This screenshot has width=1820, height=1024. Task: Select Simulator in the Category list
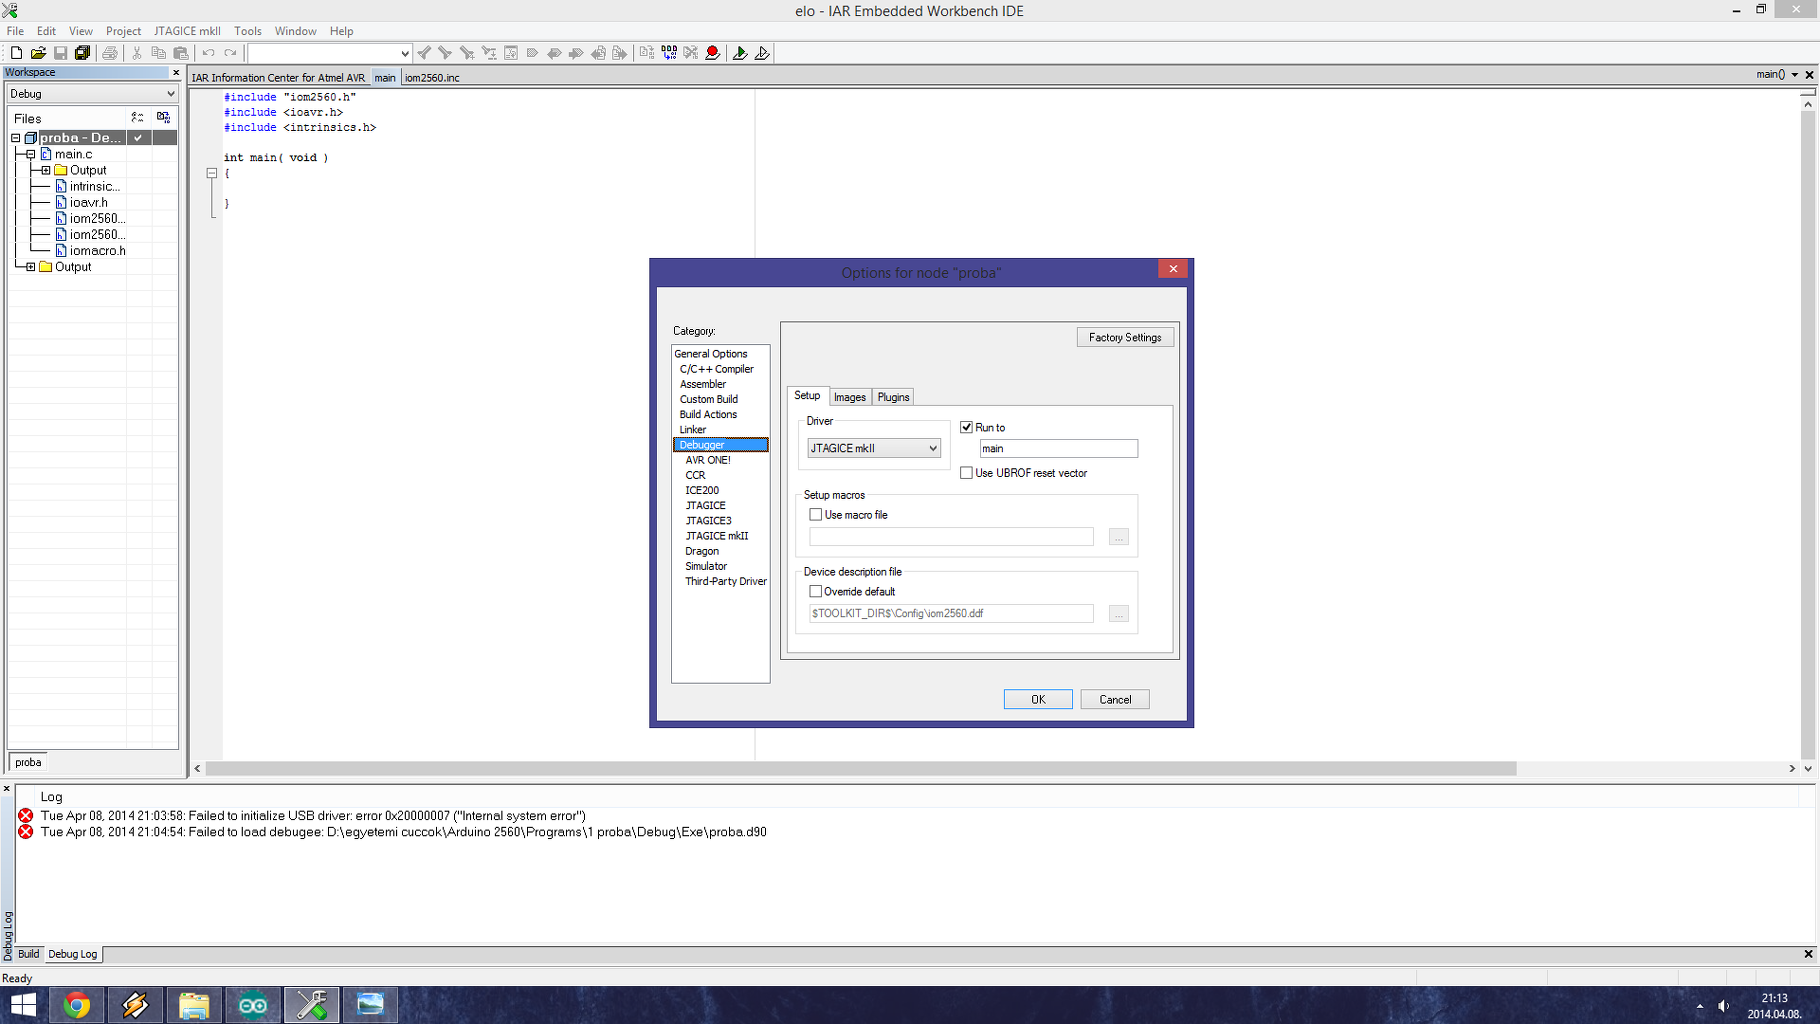[706, 566]
